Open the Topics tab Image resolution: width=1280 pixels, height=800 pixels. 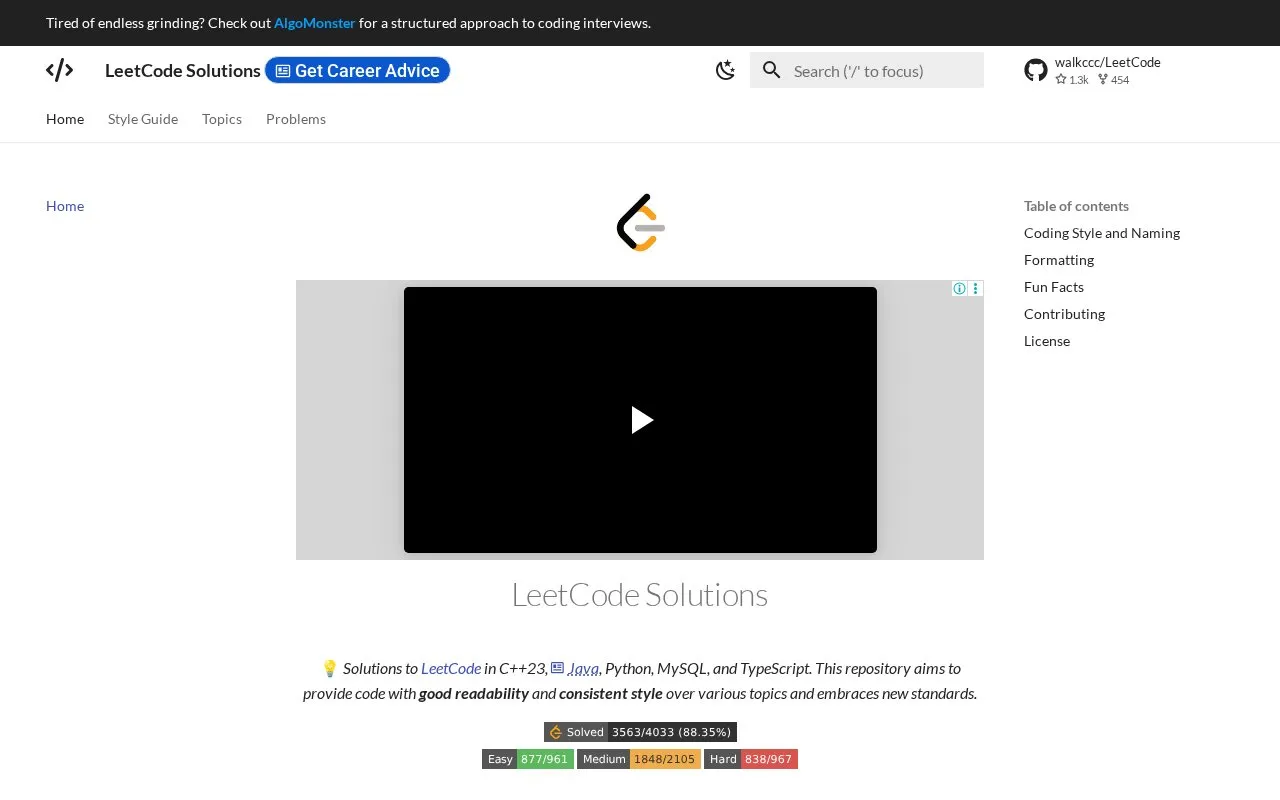(222, 119)
